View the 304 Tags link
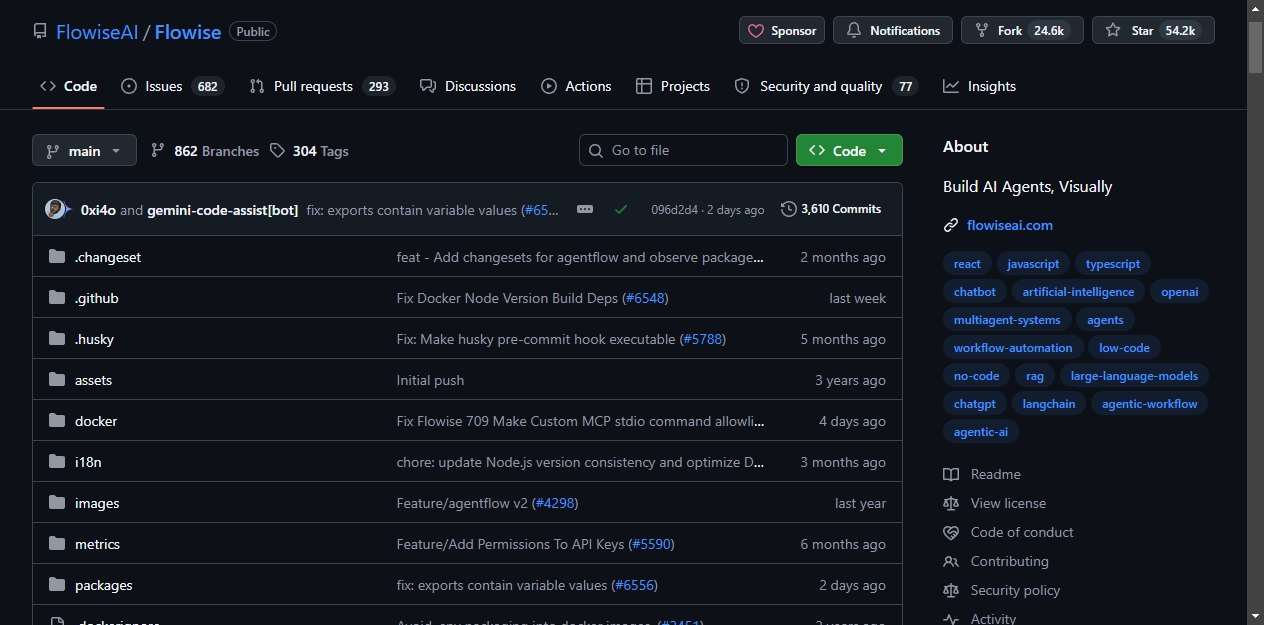Screen dimensions: 1264x625 [x=309, y=151]
